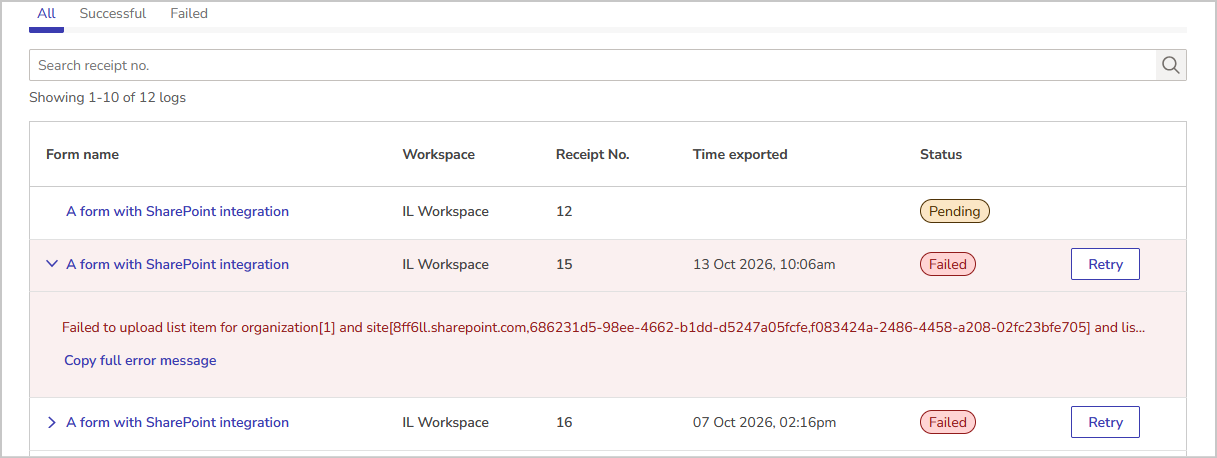Click the 07 Oct 2026, 02:16pm timestamp

(764, 423)
